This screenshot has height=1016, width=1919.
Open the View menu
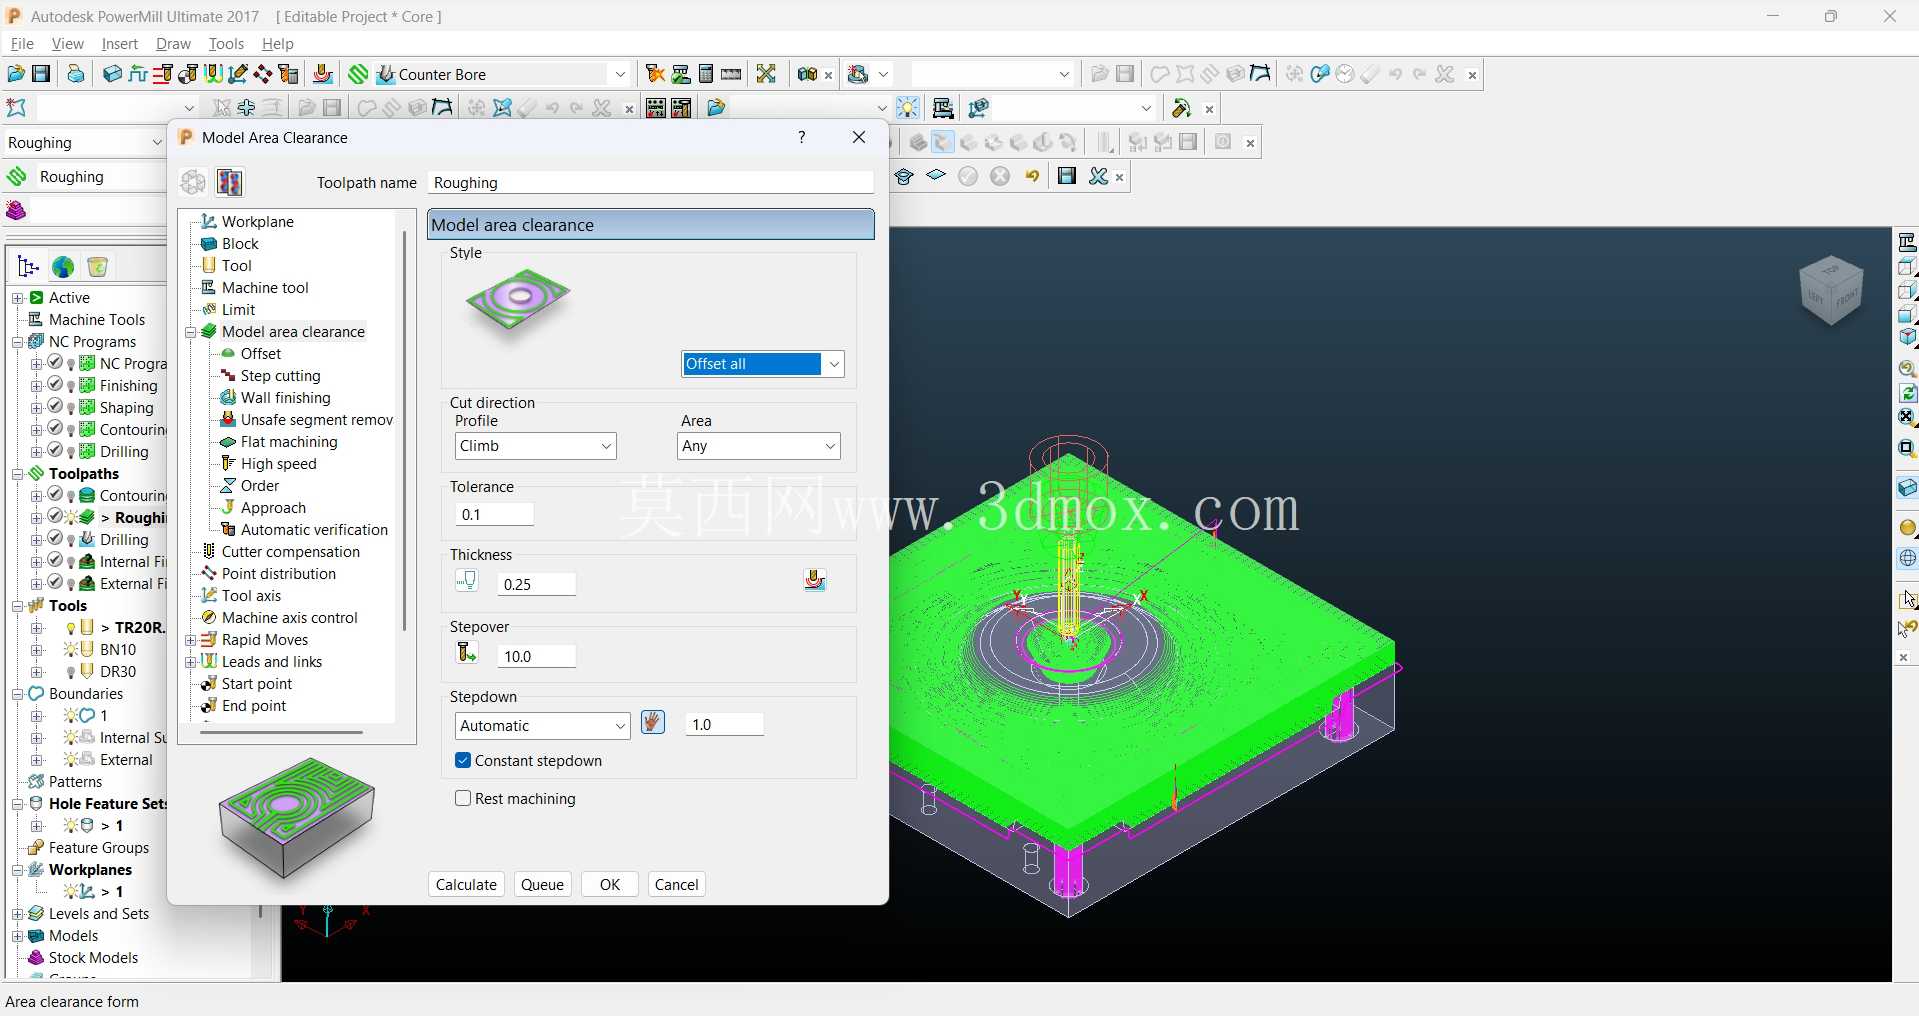coord(67,44)
